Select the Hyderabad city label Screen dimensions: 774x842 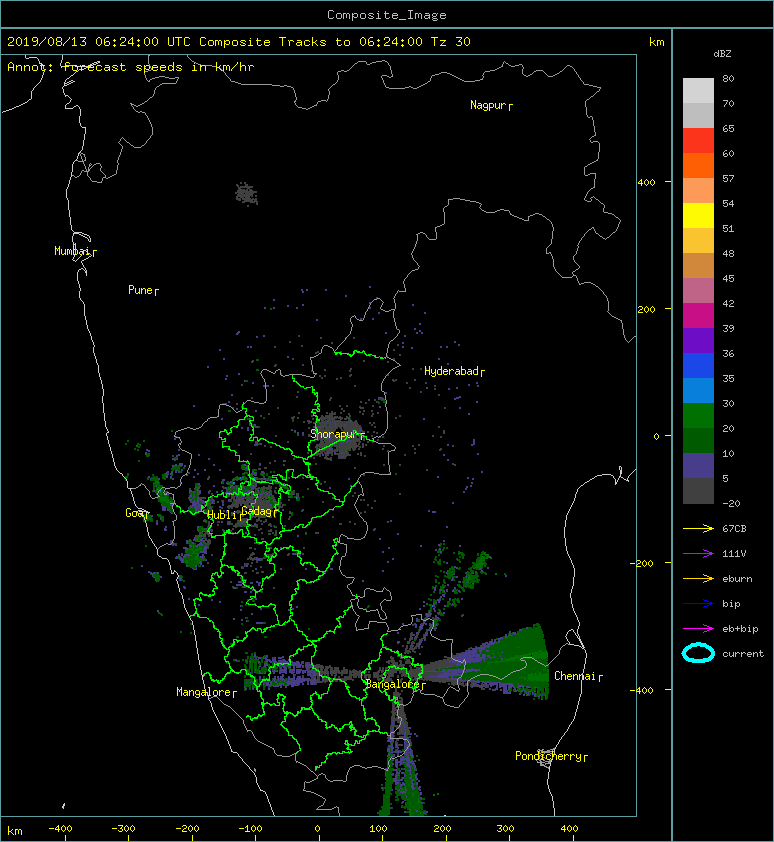451,371
